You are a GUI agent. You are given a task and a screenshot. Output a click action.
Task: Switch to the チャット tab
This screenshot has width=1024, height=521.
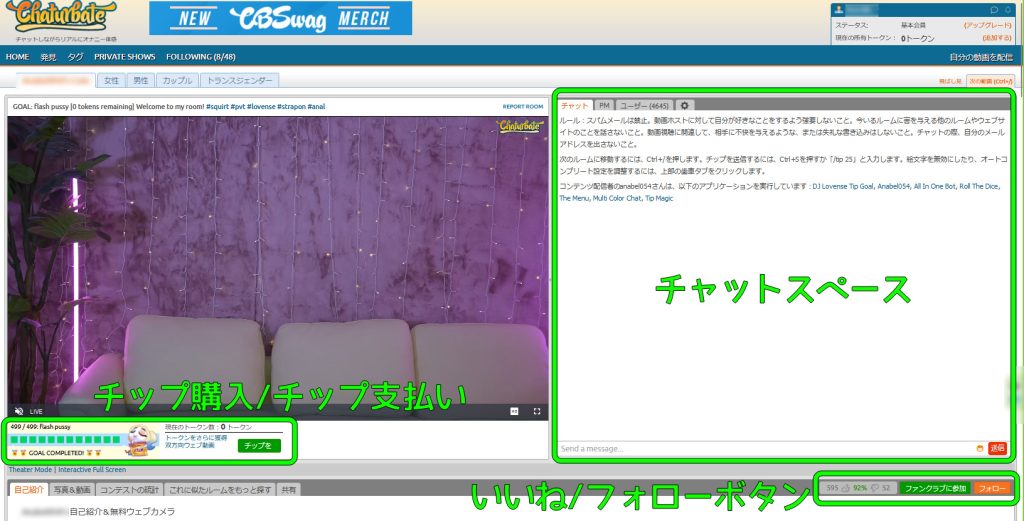(x=575, y=105)
